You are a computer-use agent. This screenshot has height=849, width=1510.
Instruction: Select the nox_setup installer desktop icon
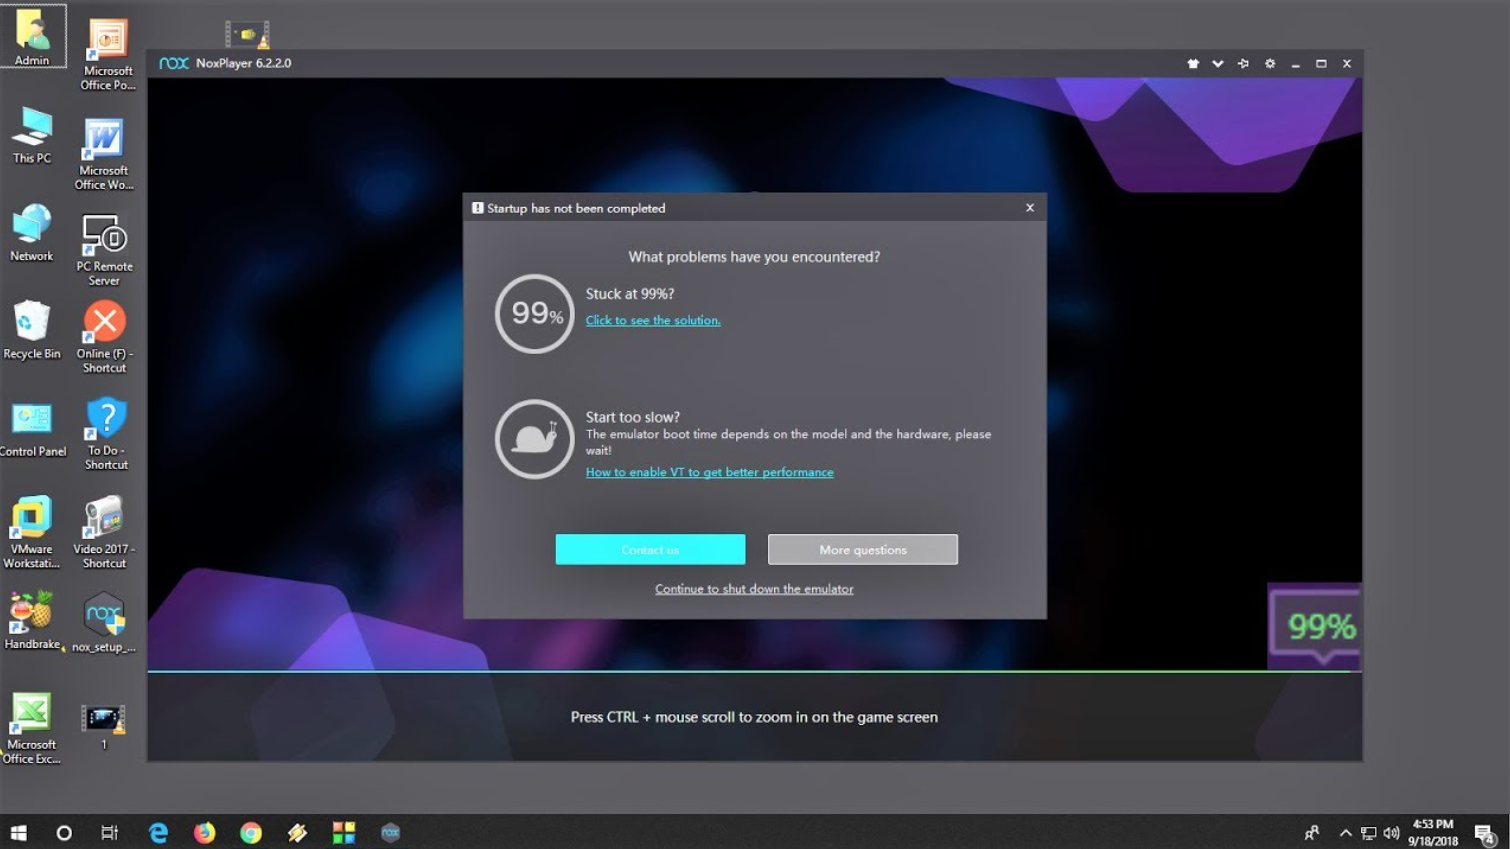(x=104, y=622)
